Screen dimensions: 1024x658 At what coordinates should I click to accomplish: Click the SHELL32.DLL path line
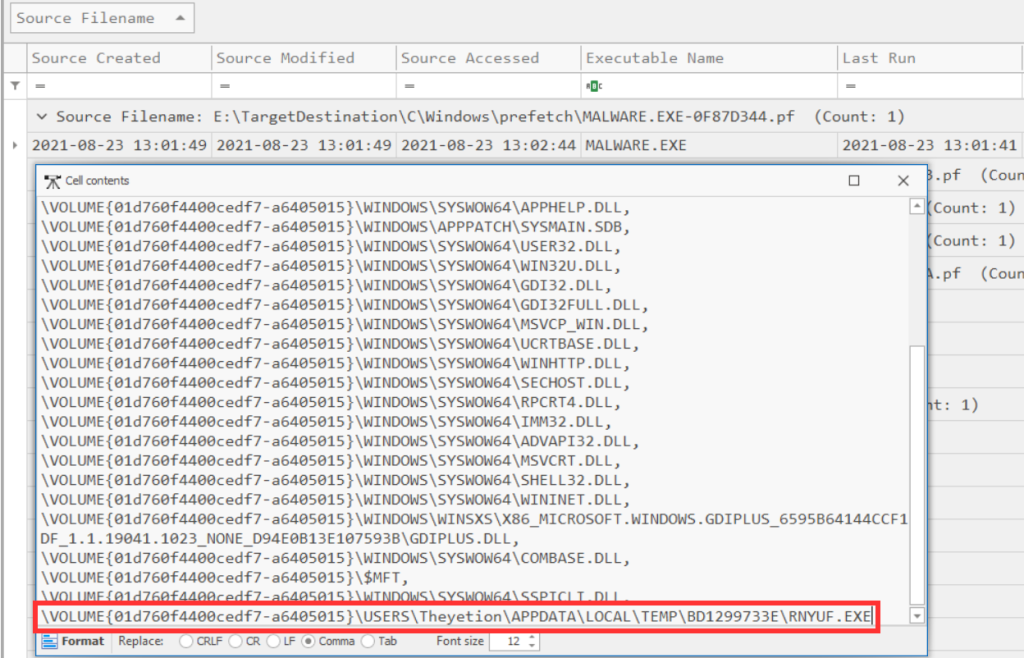pos(336,480)
